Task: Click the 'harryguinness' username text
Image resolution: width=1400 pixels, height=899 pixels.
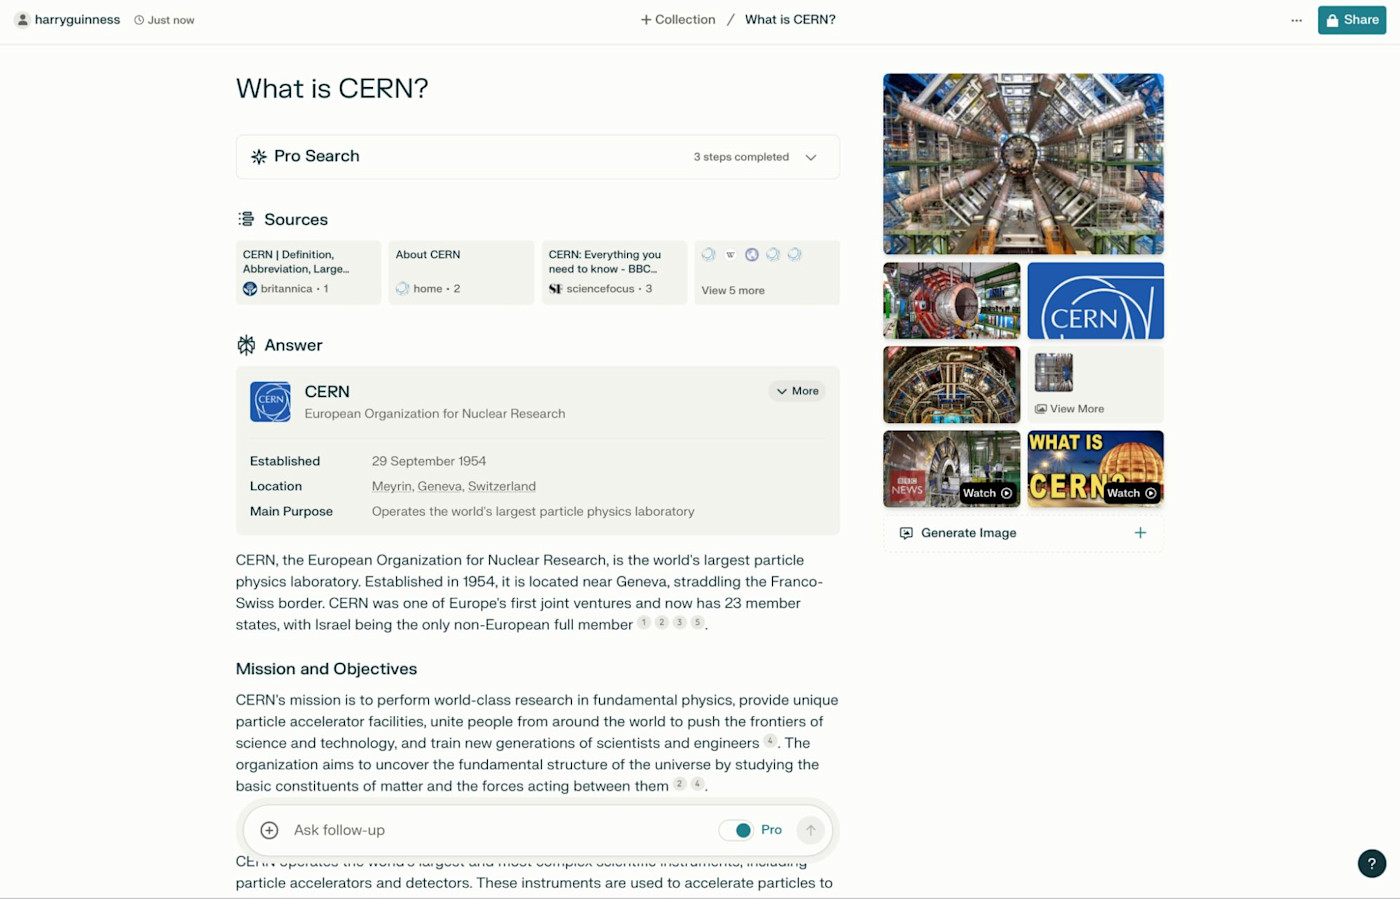Action: 77,20
